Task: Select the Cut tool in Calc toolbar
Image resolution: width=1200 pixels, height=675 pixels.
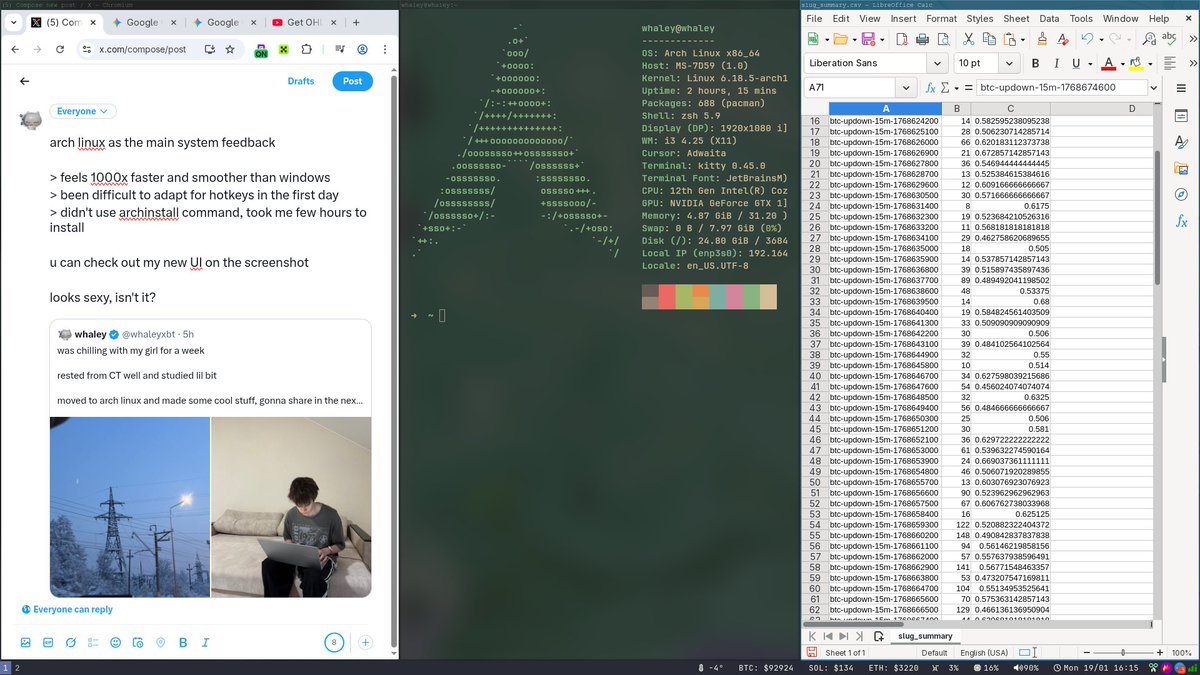Action: click(968, 38)
